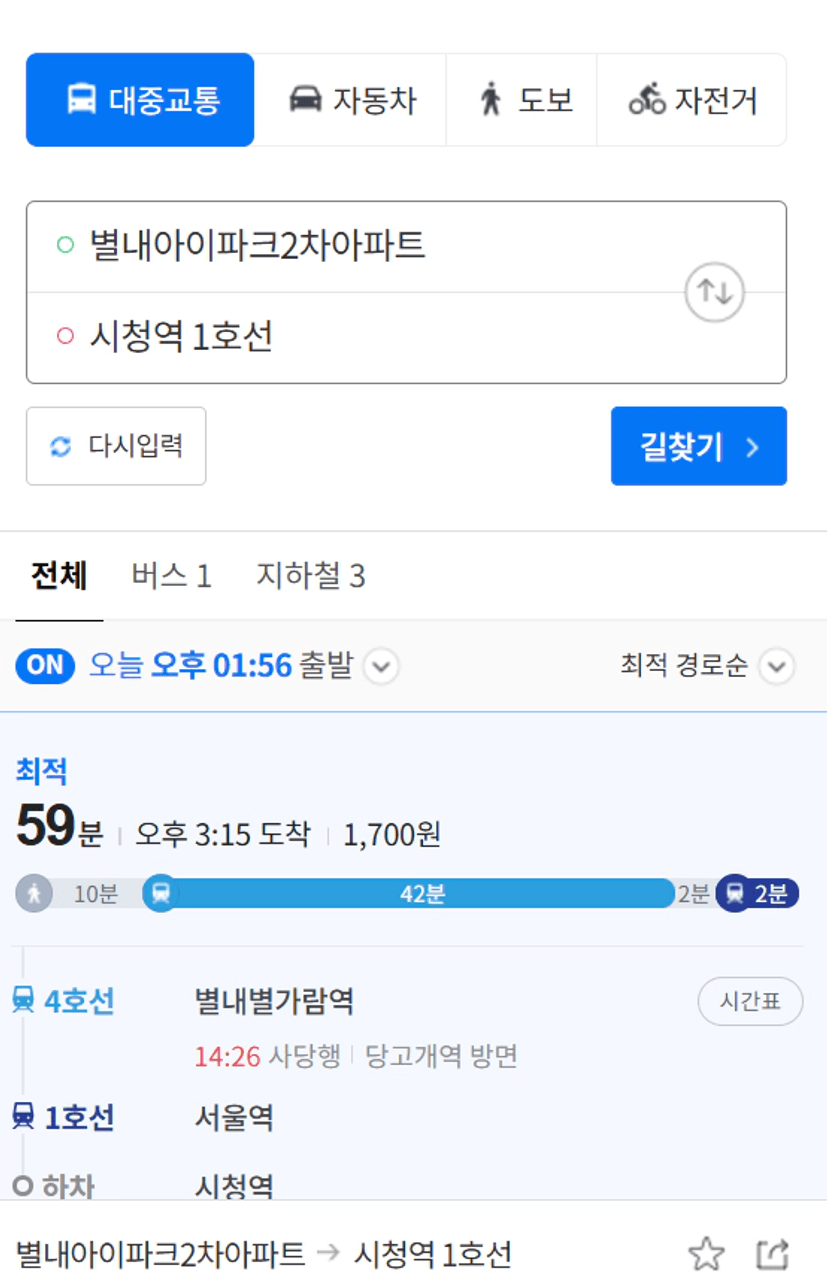Open the share route icon
The height and width of the screenshot is (1287, 827).
click(773, 1253)
